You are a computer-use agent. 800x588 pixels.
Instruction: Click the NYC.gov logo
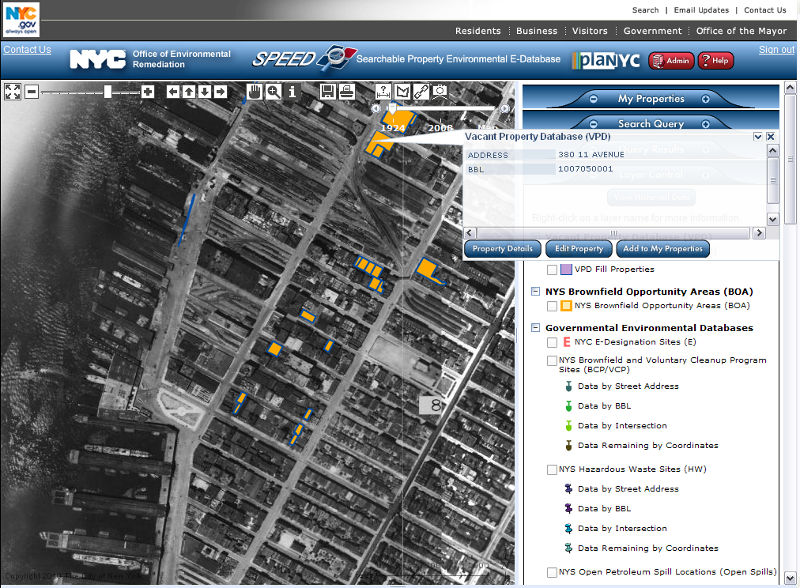(21, 19)
